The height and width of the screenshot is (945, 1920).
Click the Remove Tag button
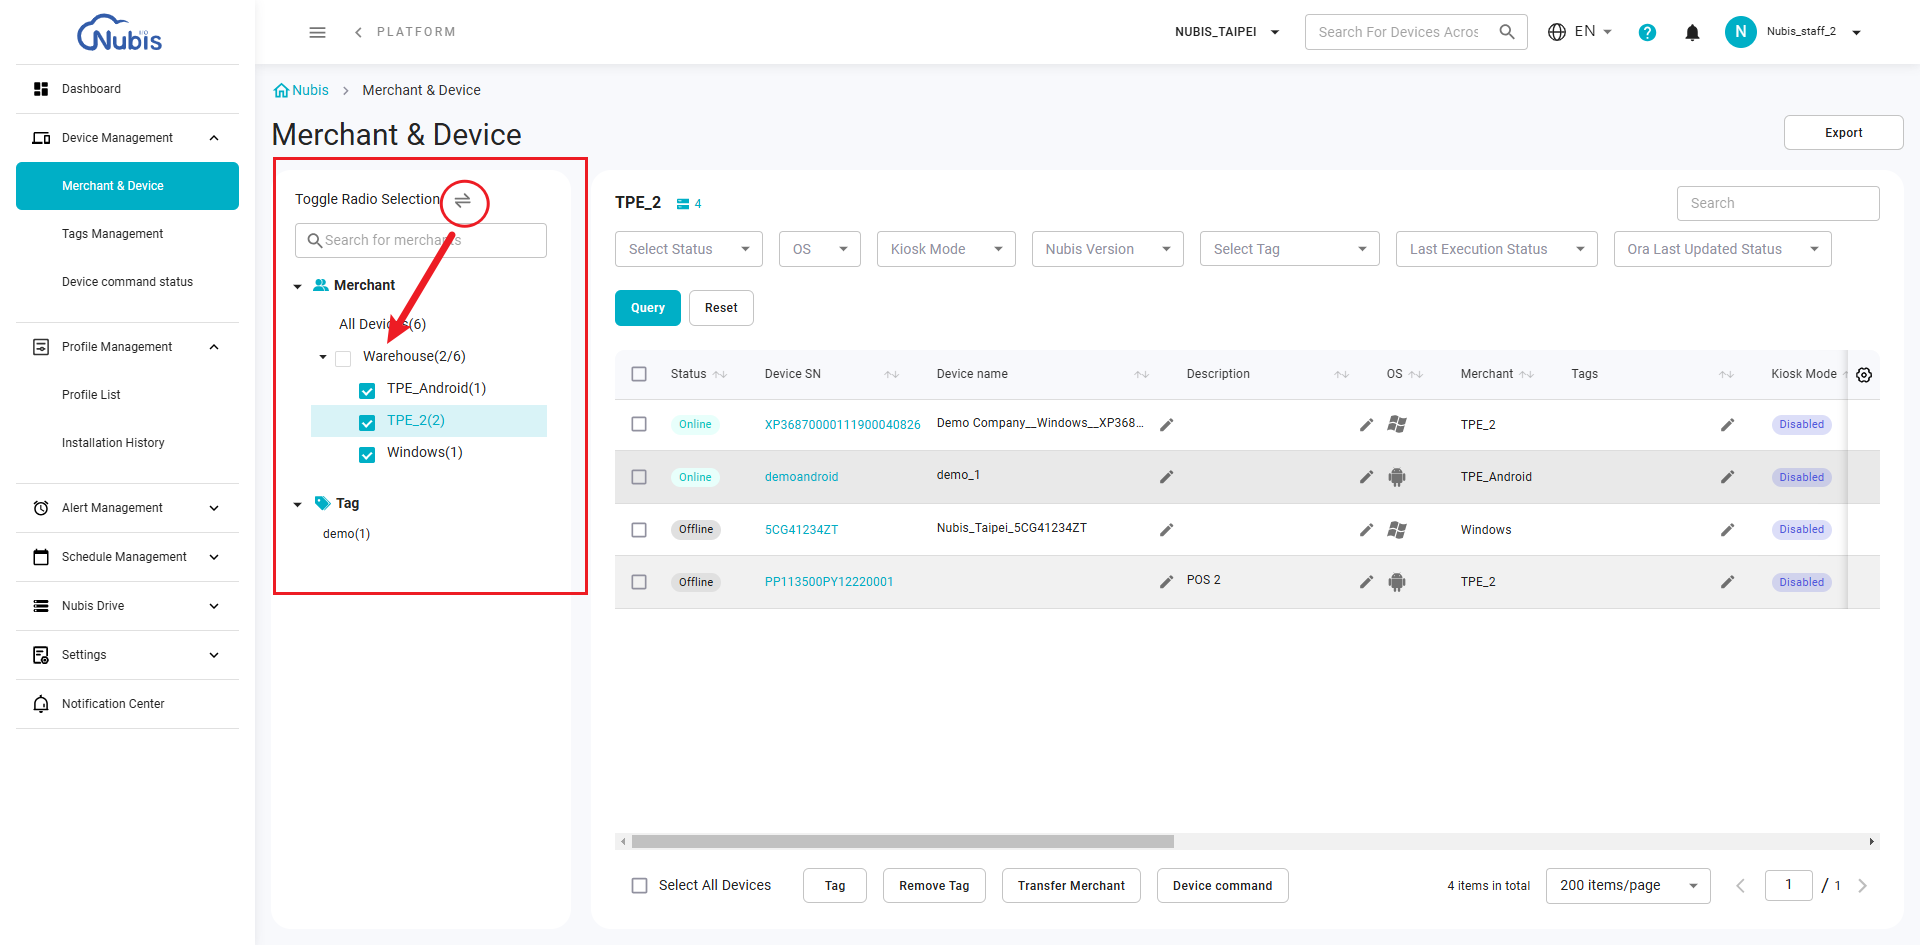934,886
